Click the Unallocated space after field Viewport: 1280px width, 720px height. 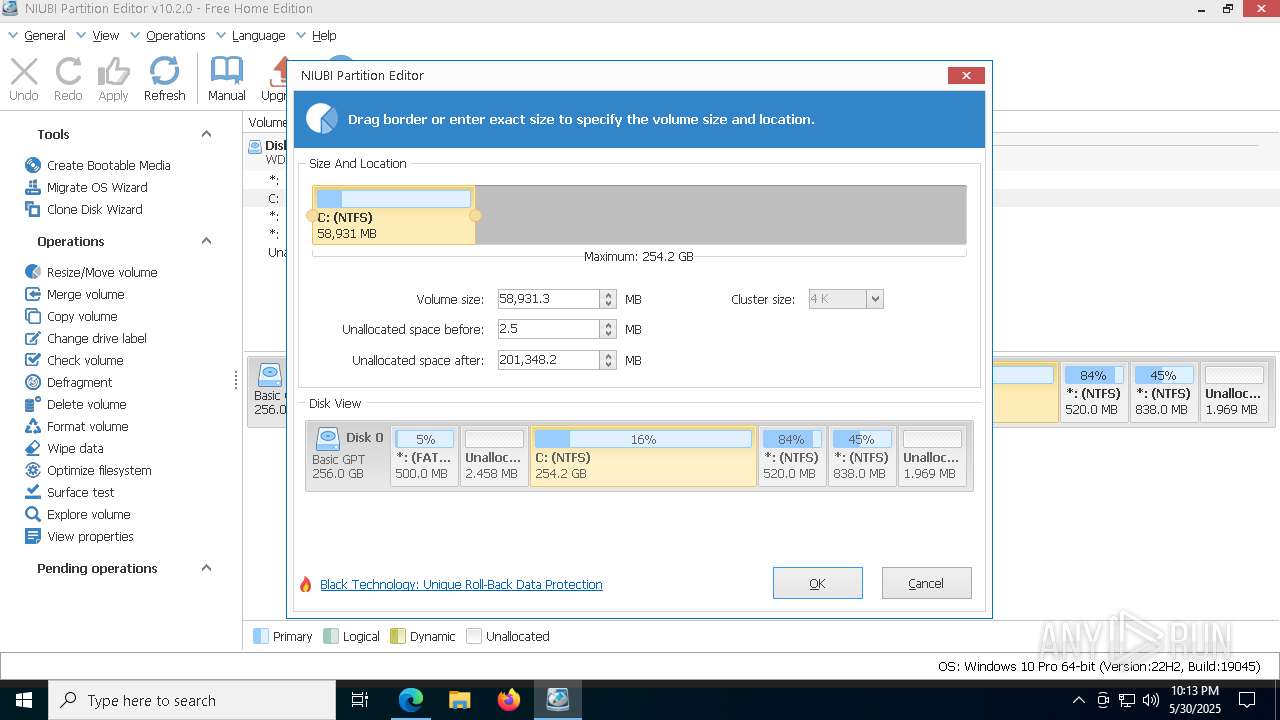coord(549,360)
